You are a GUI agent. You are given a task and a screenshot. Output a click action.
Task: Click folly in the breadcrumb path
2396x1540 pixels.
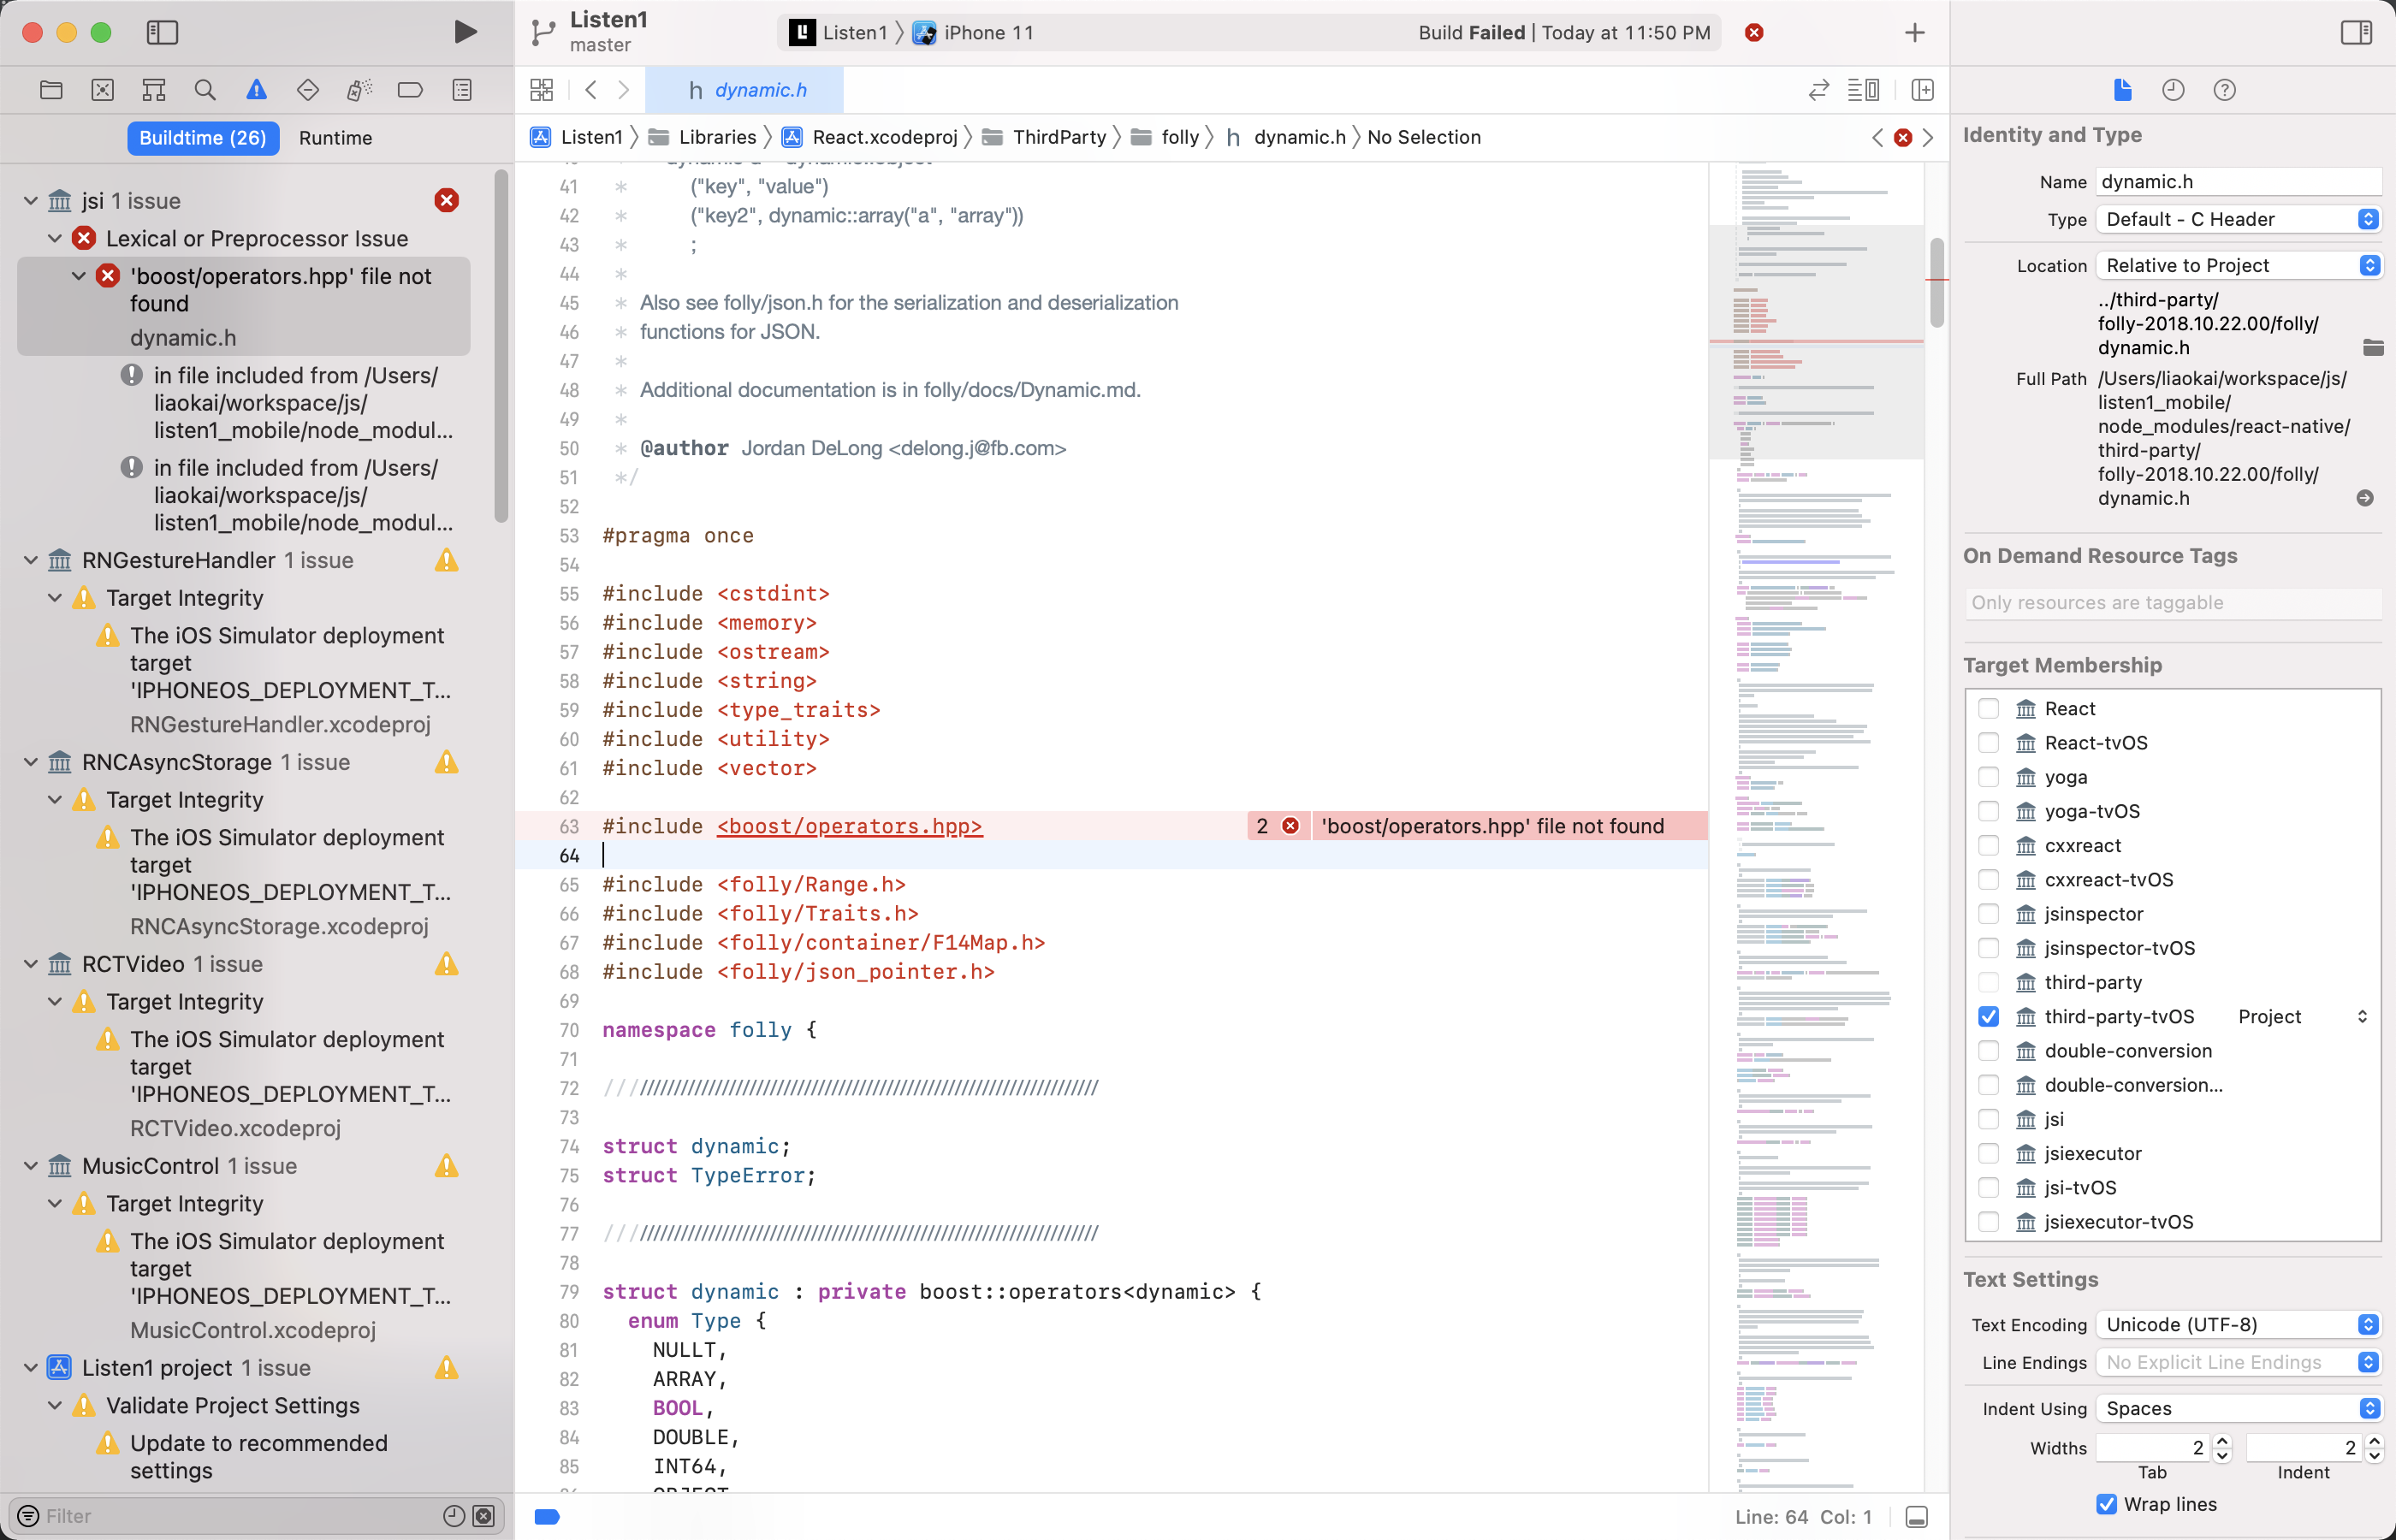1179,137
